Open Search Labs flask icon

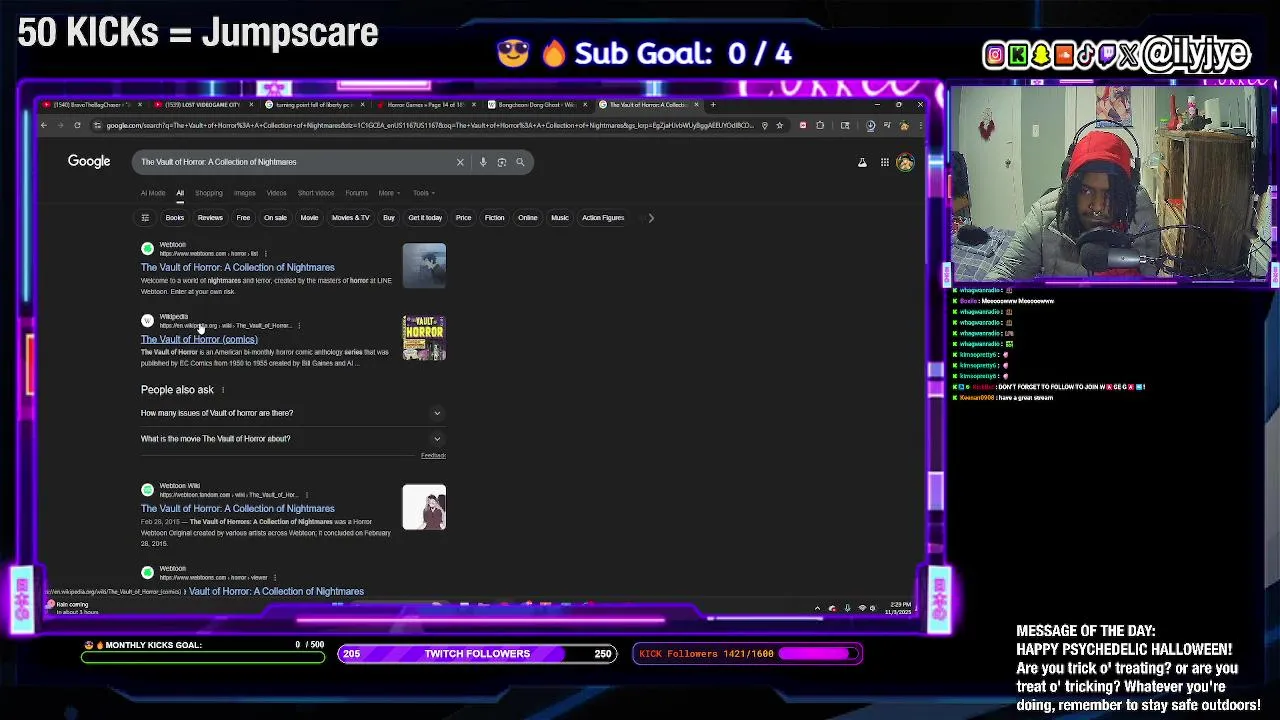(862, 162)
